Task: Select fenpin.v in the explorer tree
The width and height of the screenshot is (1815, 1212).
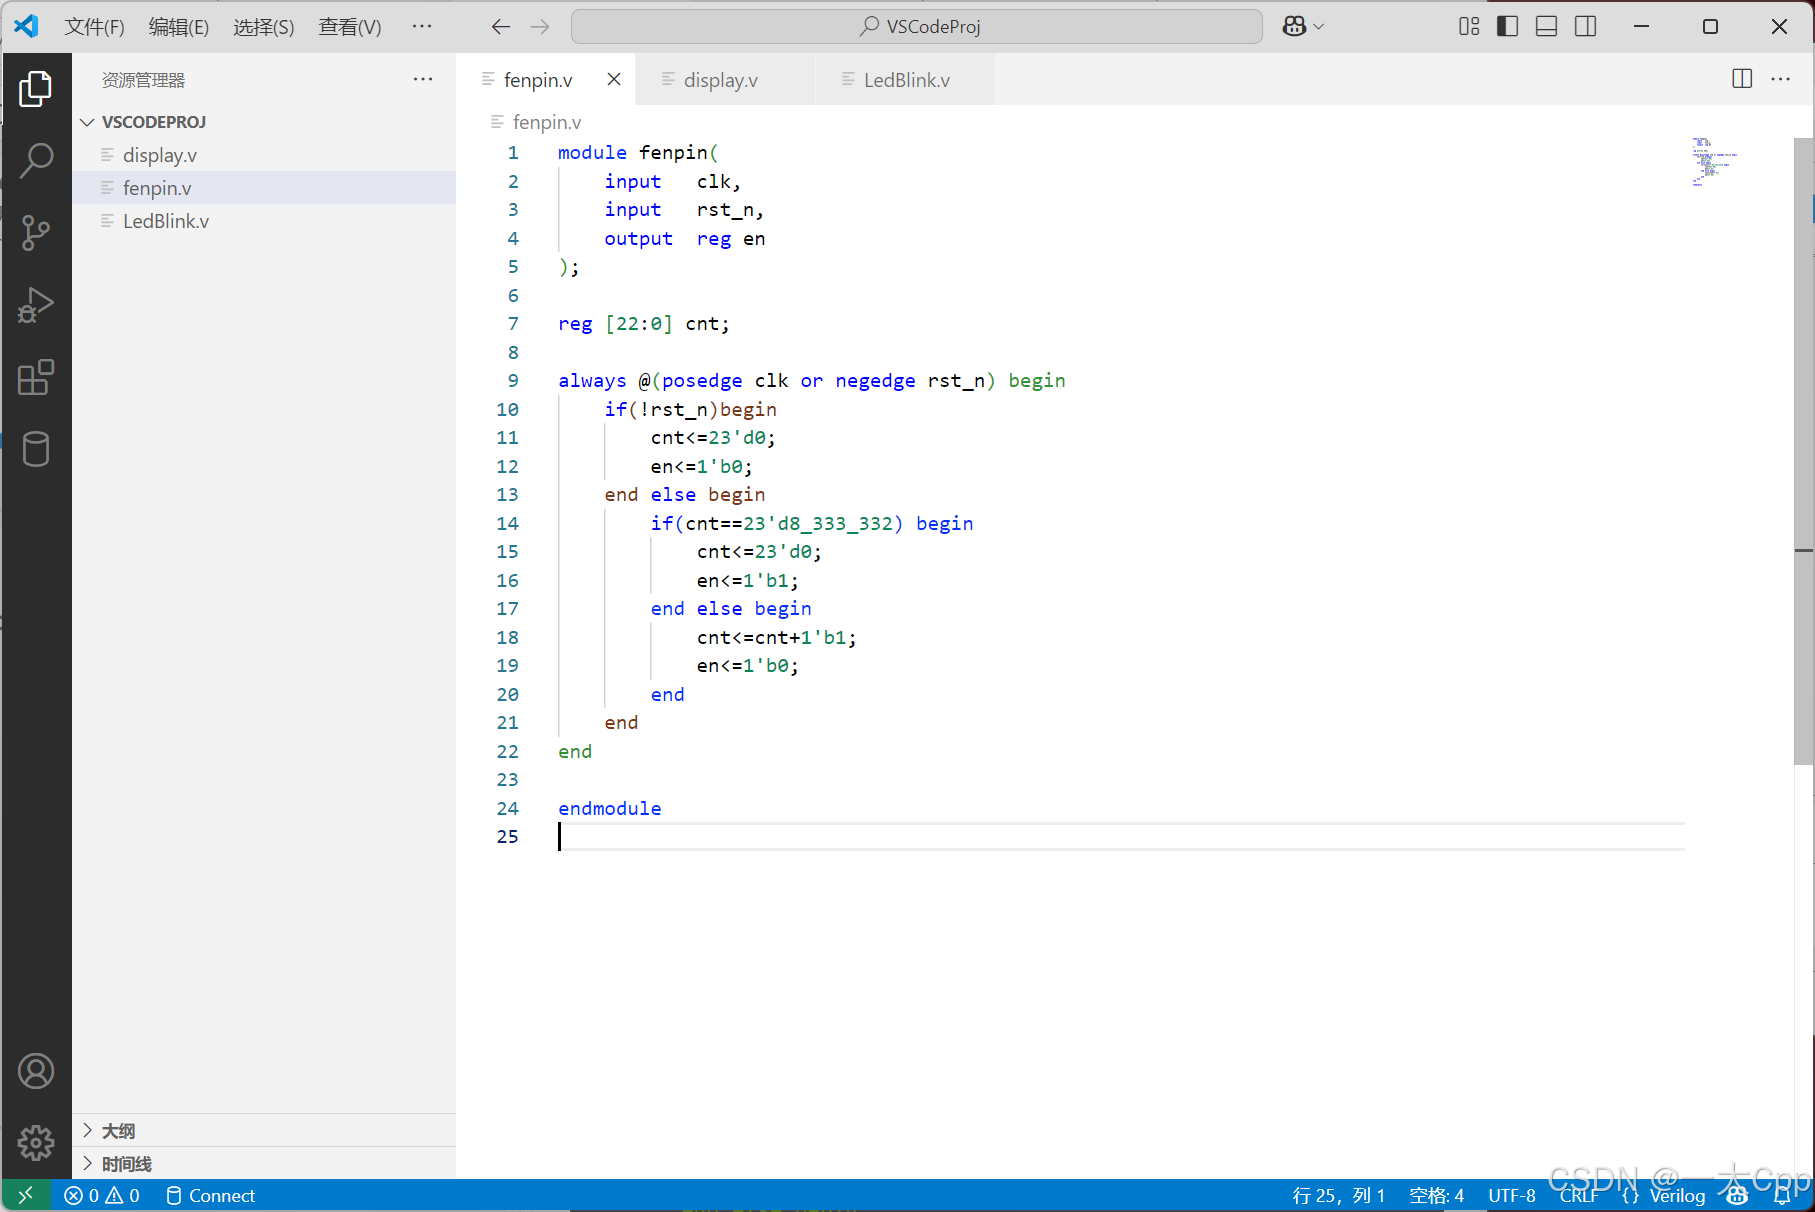Action: [x=264, y=188]
